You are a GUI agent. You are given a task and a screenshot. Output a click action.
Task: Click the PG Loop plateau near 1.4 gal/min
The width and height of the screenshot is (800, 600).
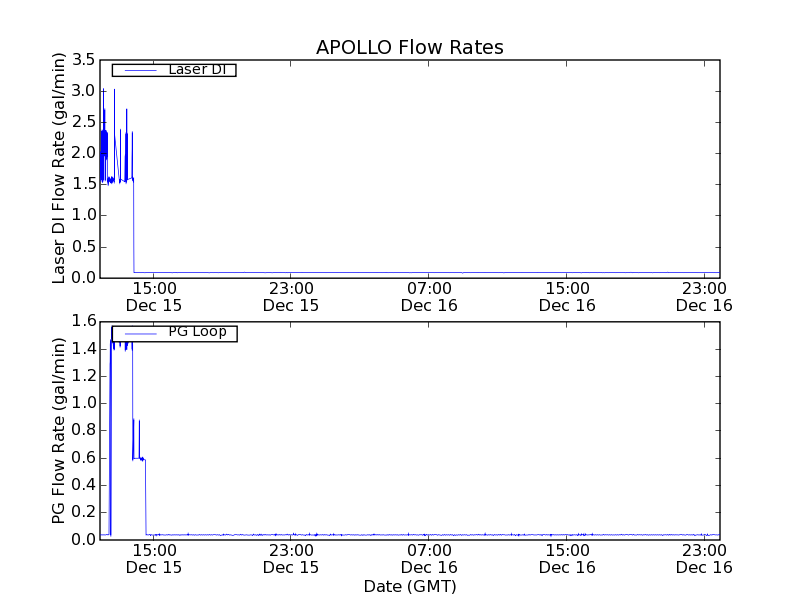tap(122, 343)
